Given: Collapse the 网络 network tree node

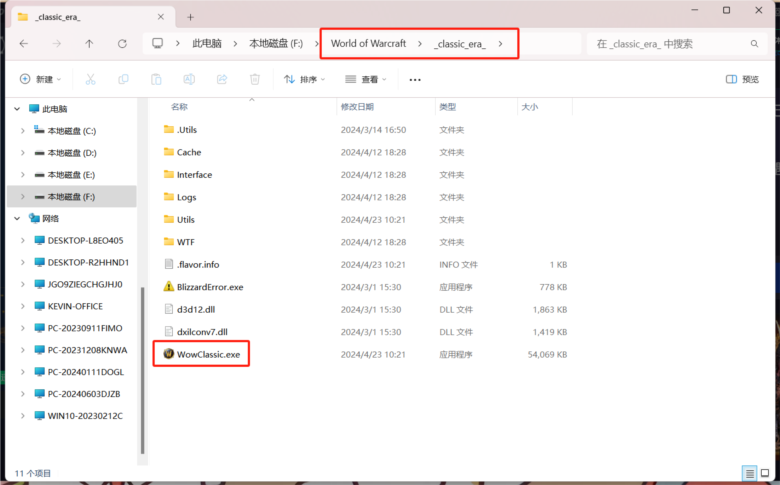Looking at the screenshot, I should [x=17, y=218].
